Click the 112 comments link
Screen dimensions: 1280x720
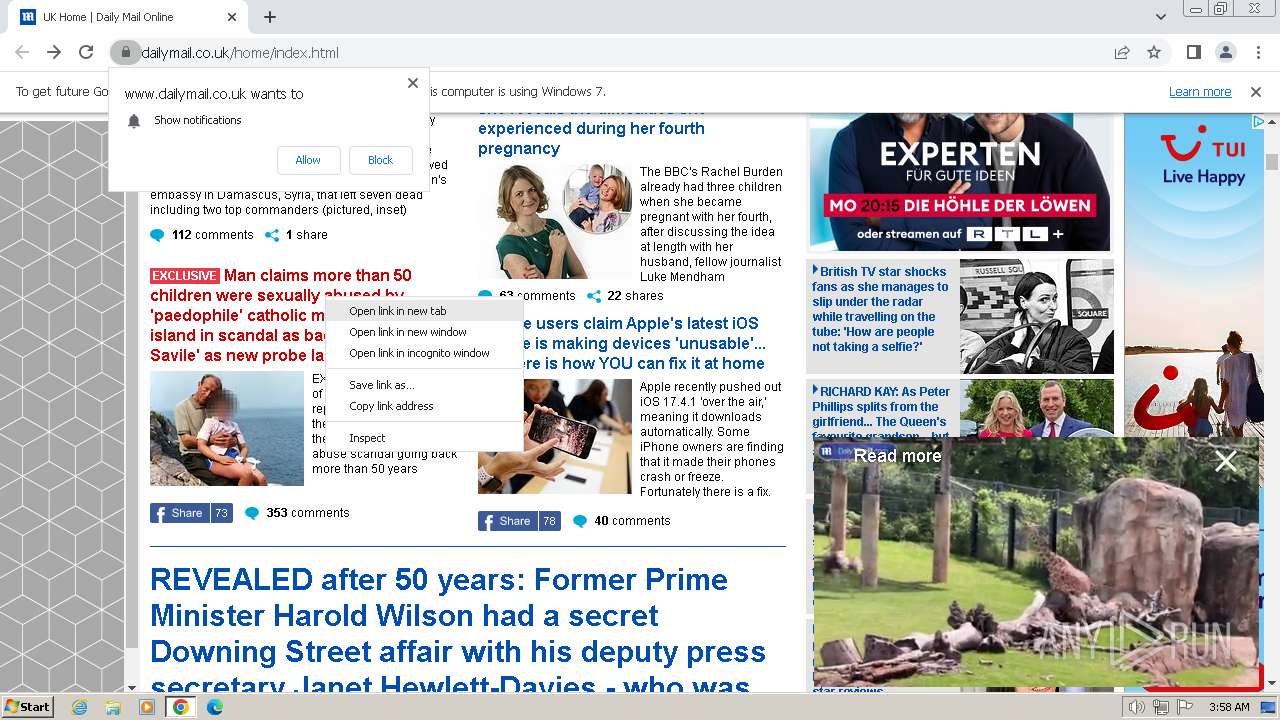pyautogui.click(x=212, y=235)
